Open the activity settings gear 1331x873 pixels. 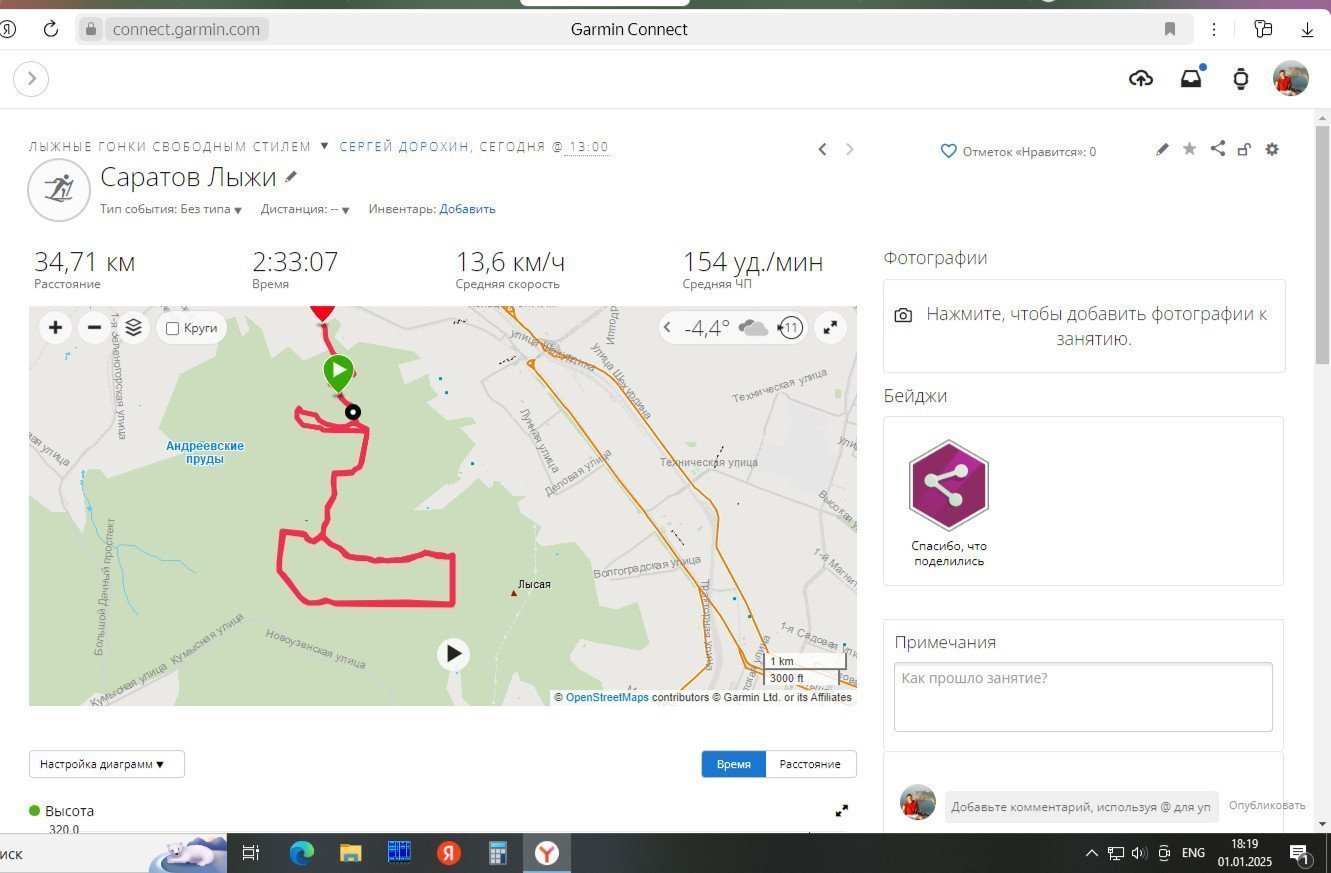tap(1272, 149)
